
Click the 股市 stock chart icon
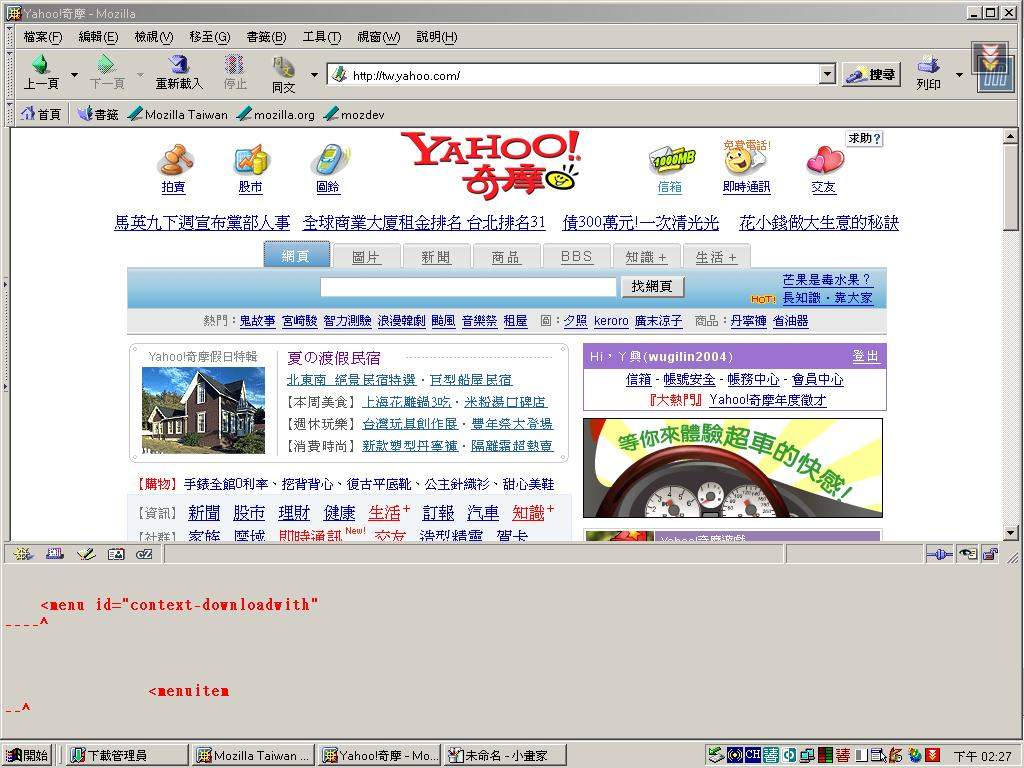click(251, 161)
